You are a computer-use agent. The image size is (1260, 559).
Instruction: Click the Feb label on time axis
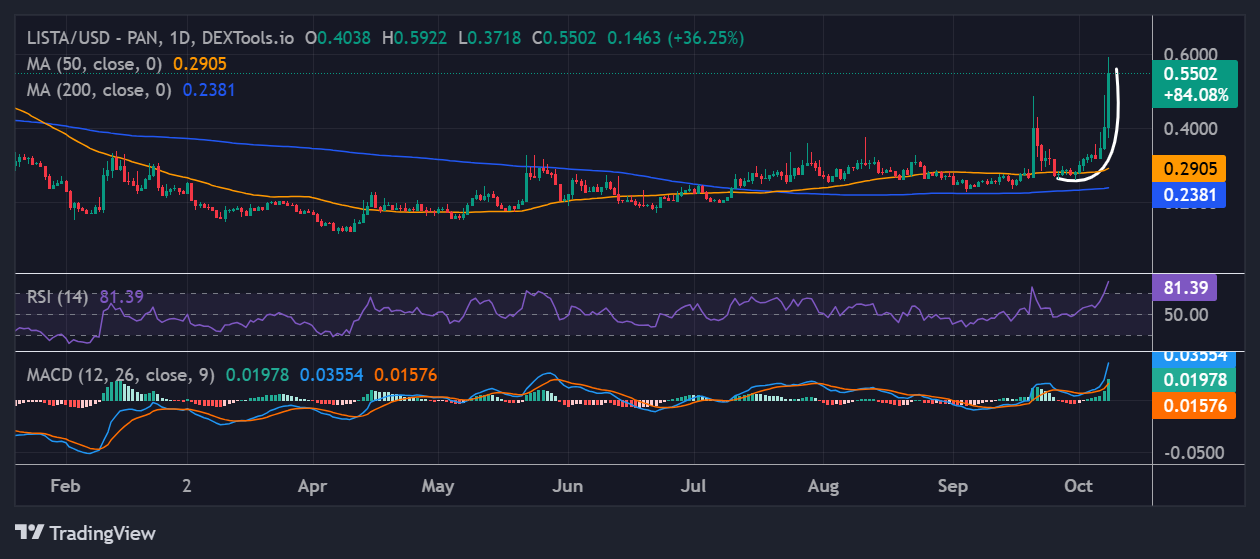coord(64,486)
